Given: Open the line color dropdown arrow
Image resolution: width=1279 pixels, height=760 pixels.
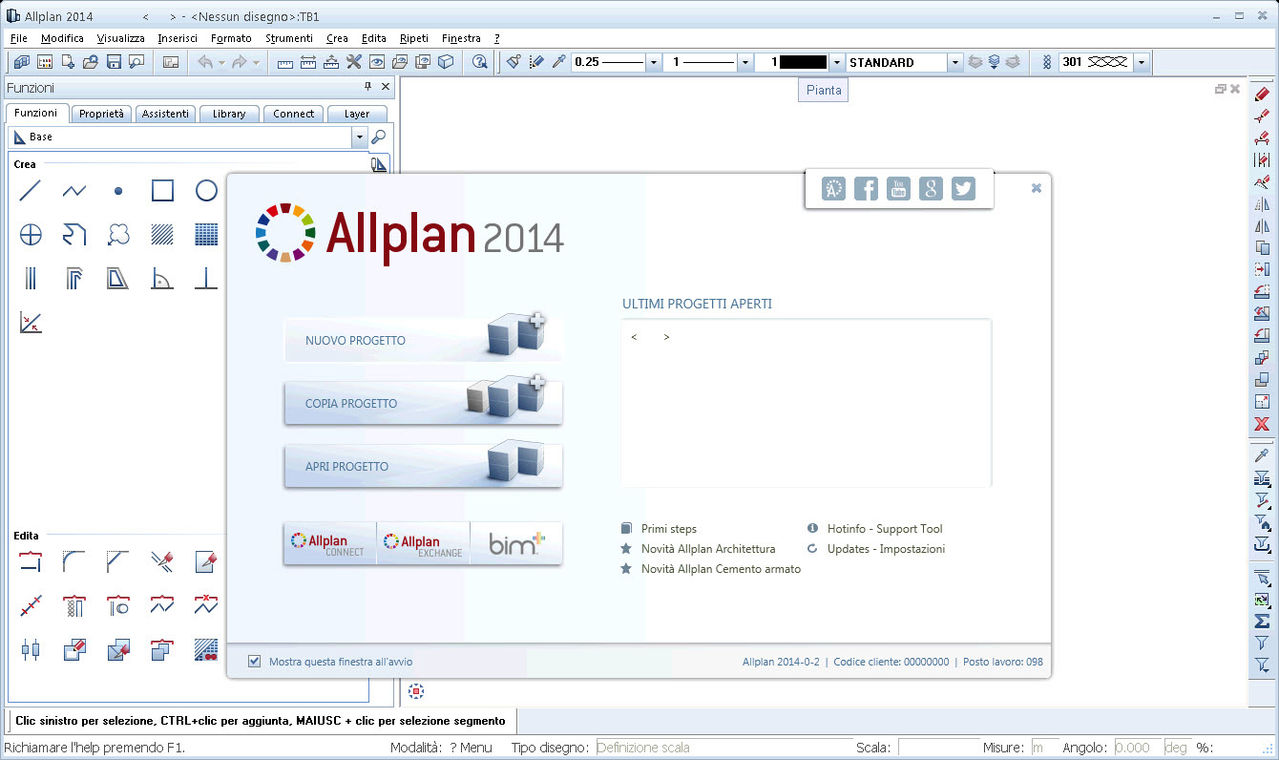Looking at the screenshot, I should pyautogui.click(x=837, y=62).
